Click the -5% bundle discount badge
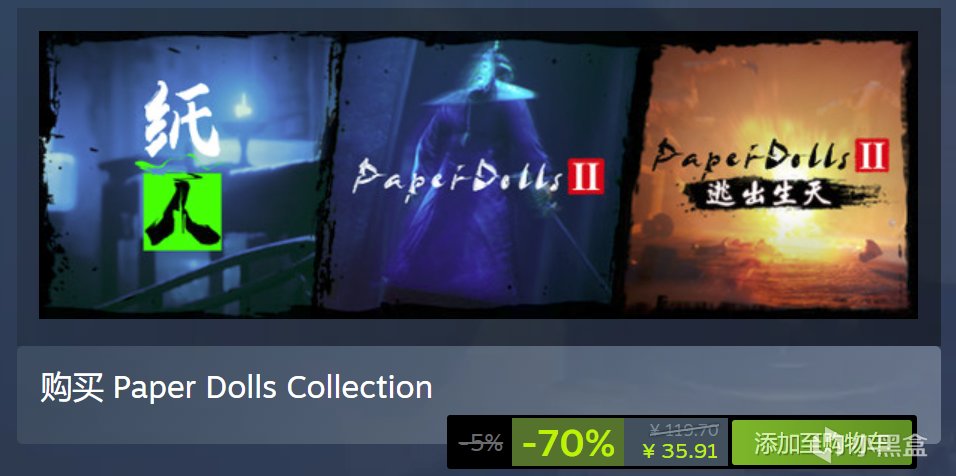The height and width of the screenshot is (476, 956). click(480, 442)
